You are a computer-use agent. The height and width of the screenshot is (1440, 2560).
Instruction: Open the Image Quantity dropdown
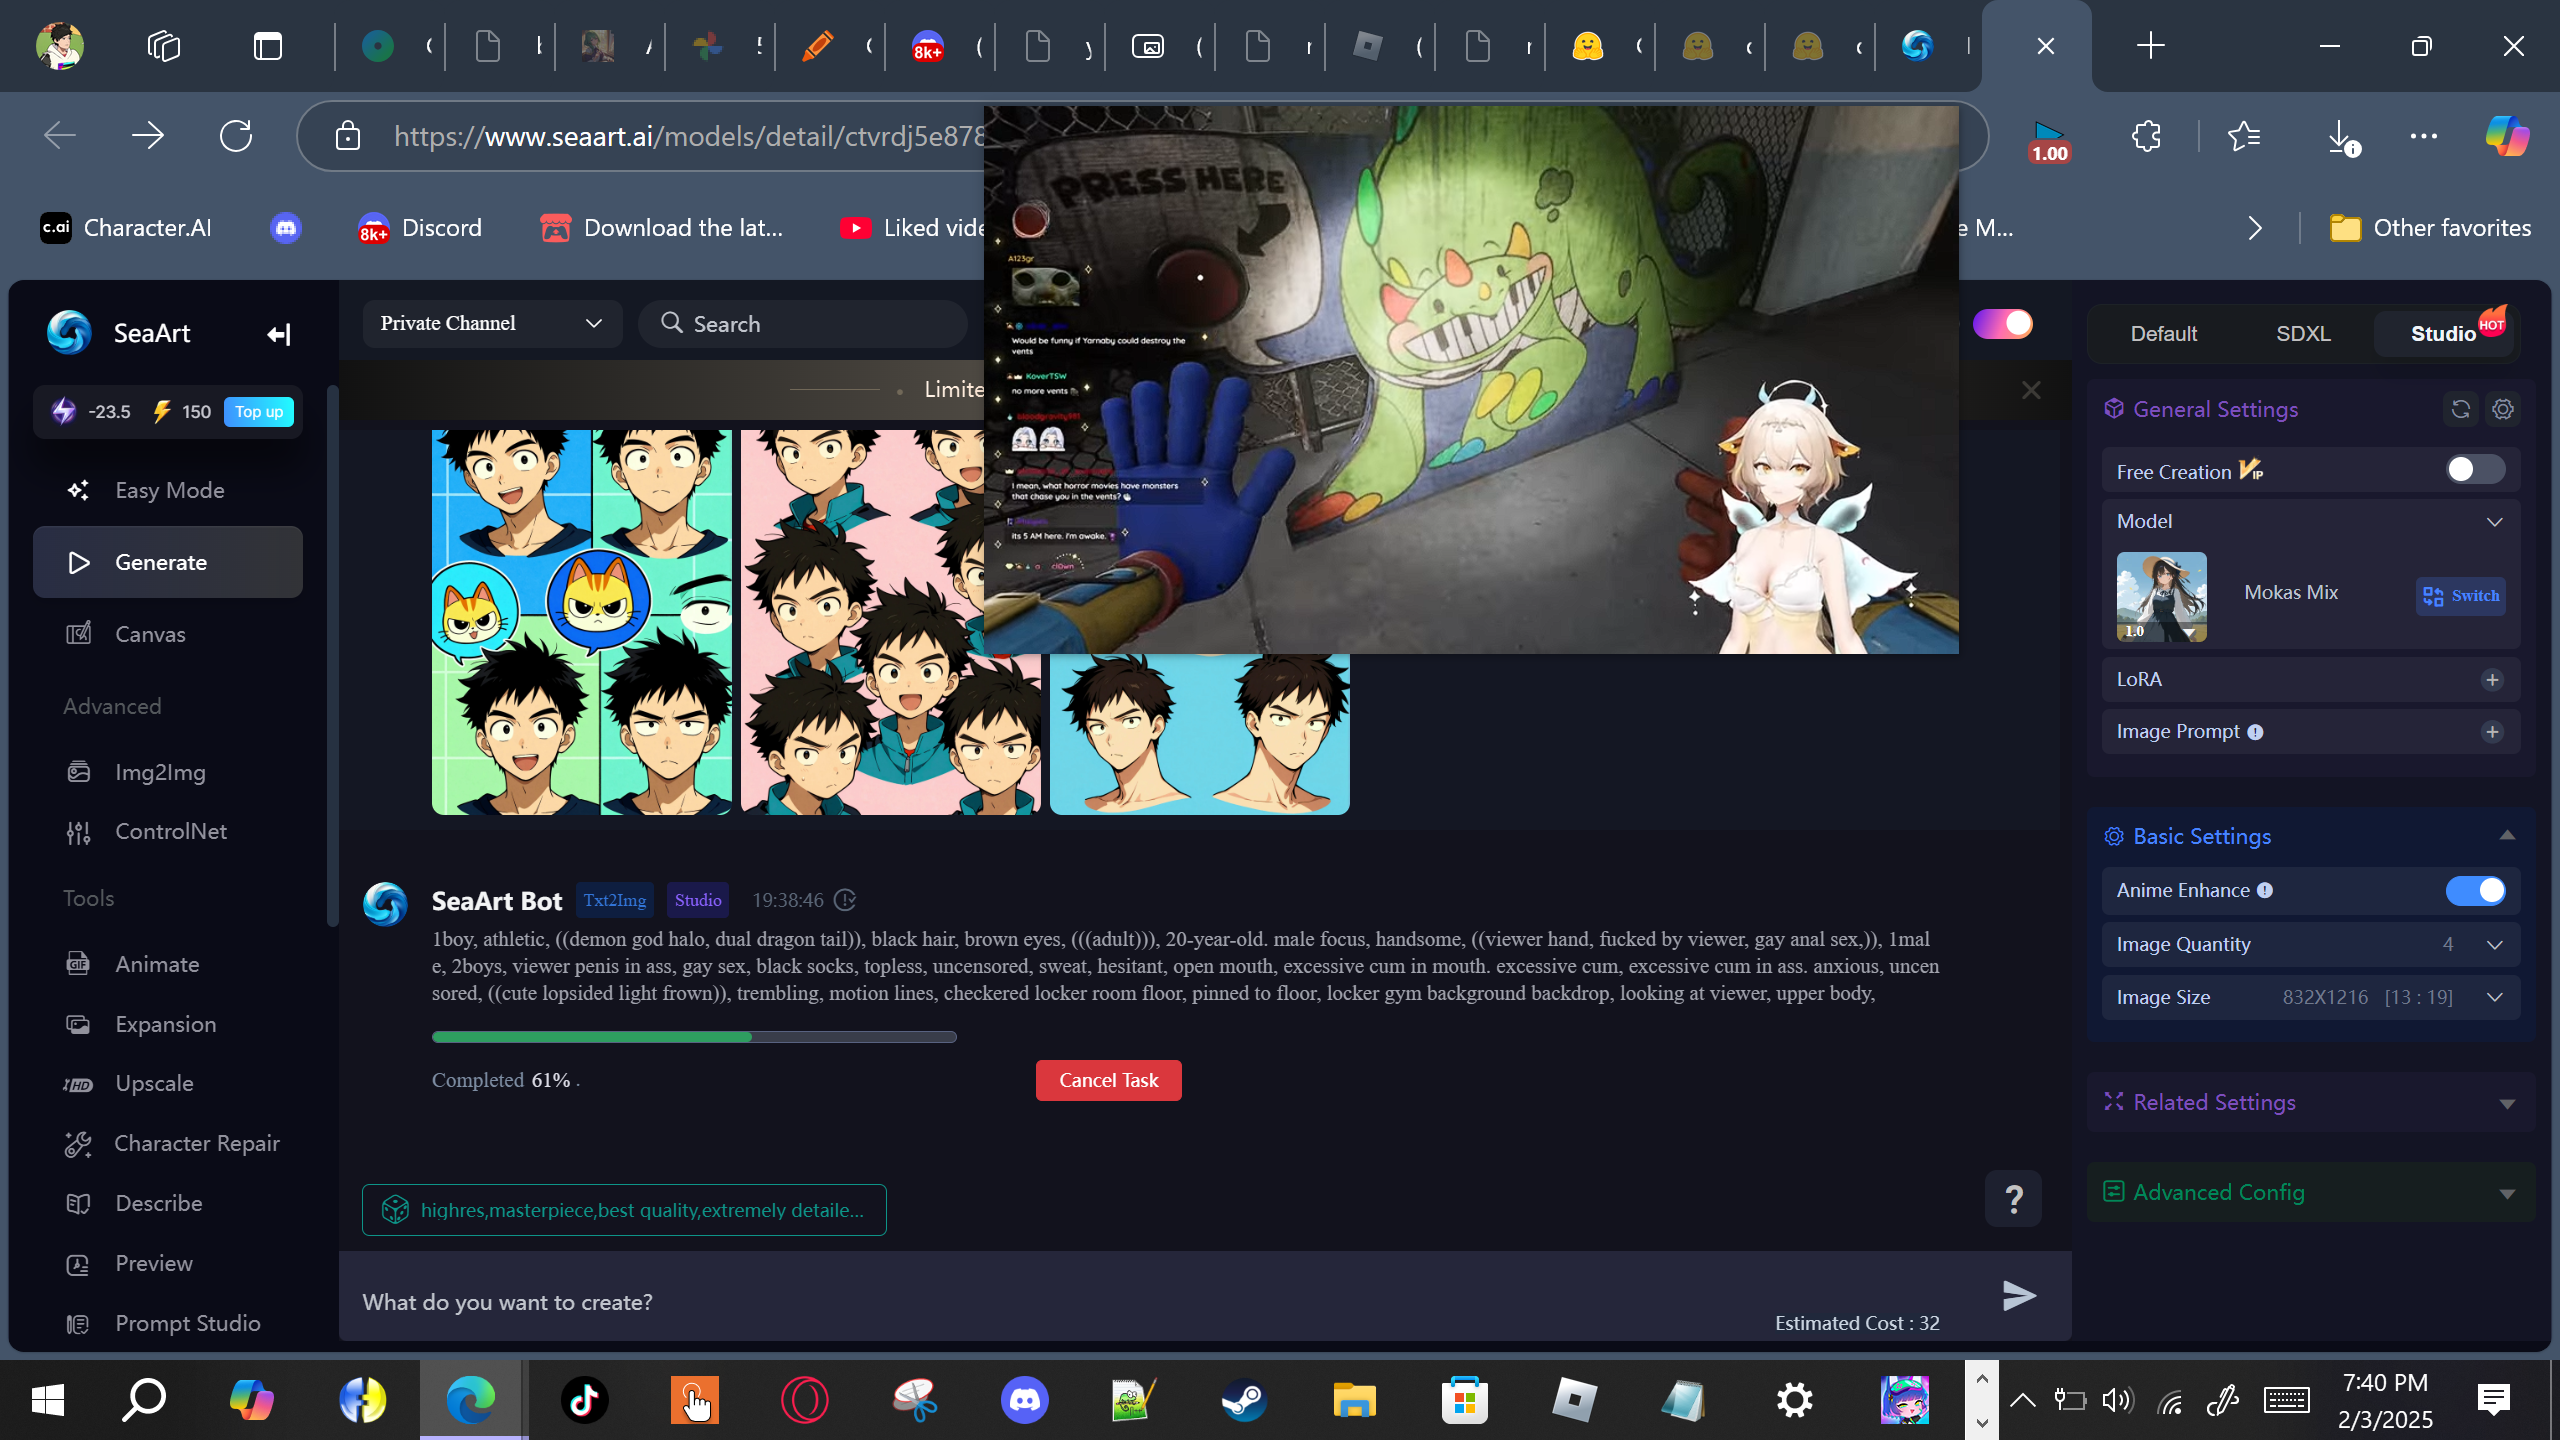pos(2310,944)
